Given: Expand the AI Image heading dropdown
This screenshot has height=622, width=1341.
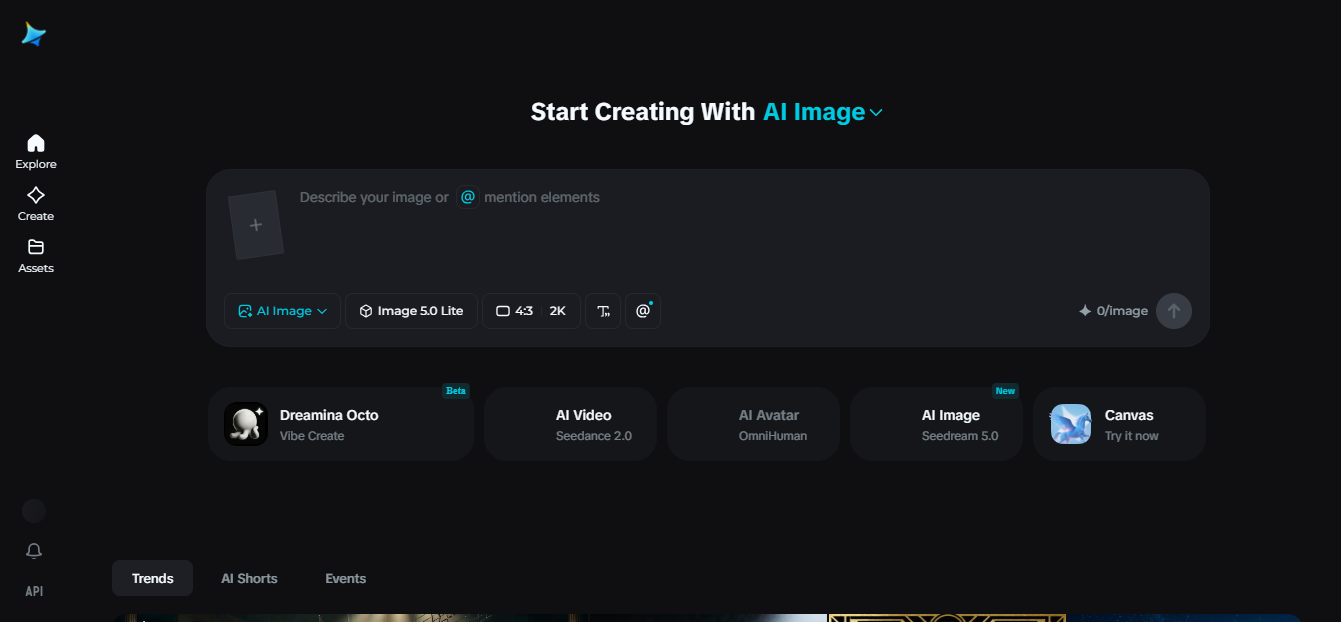Looking at the screenshot, I should 823,112.
